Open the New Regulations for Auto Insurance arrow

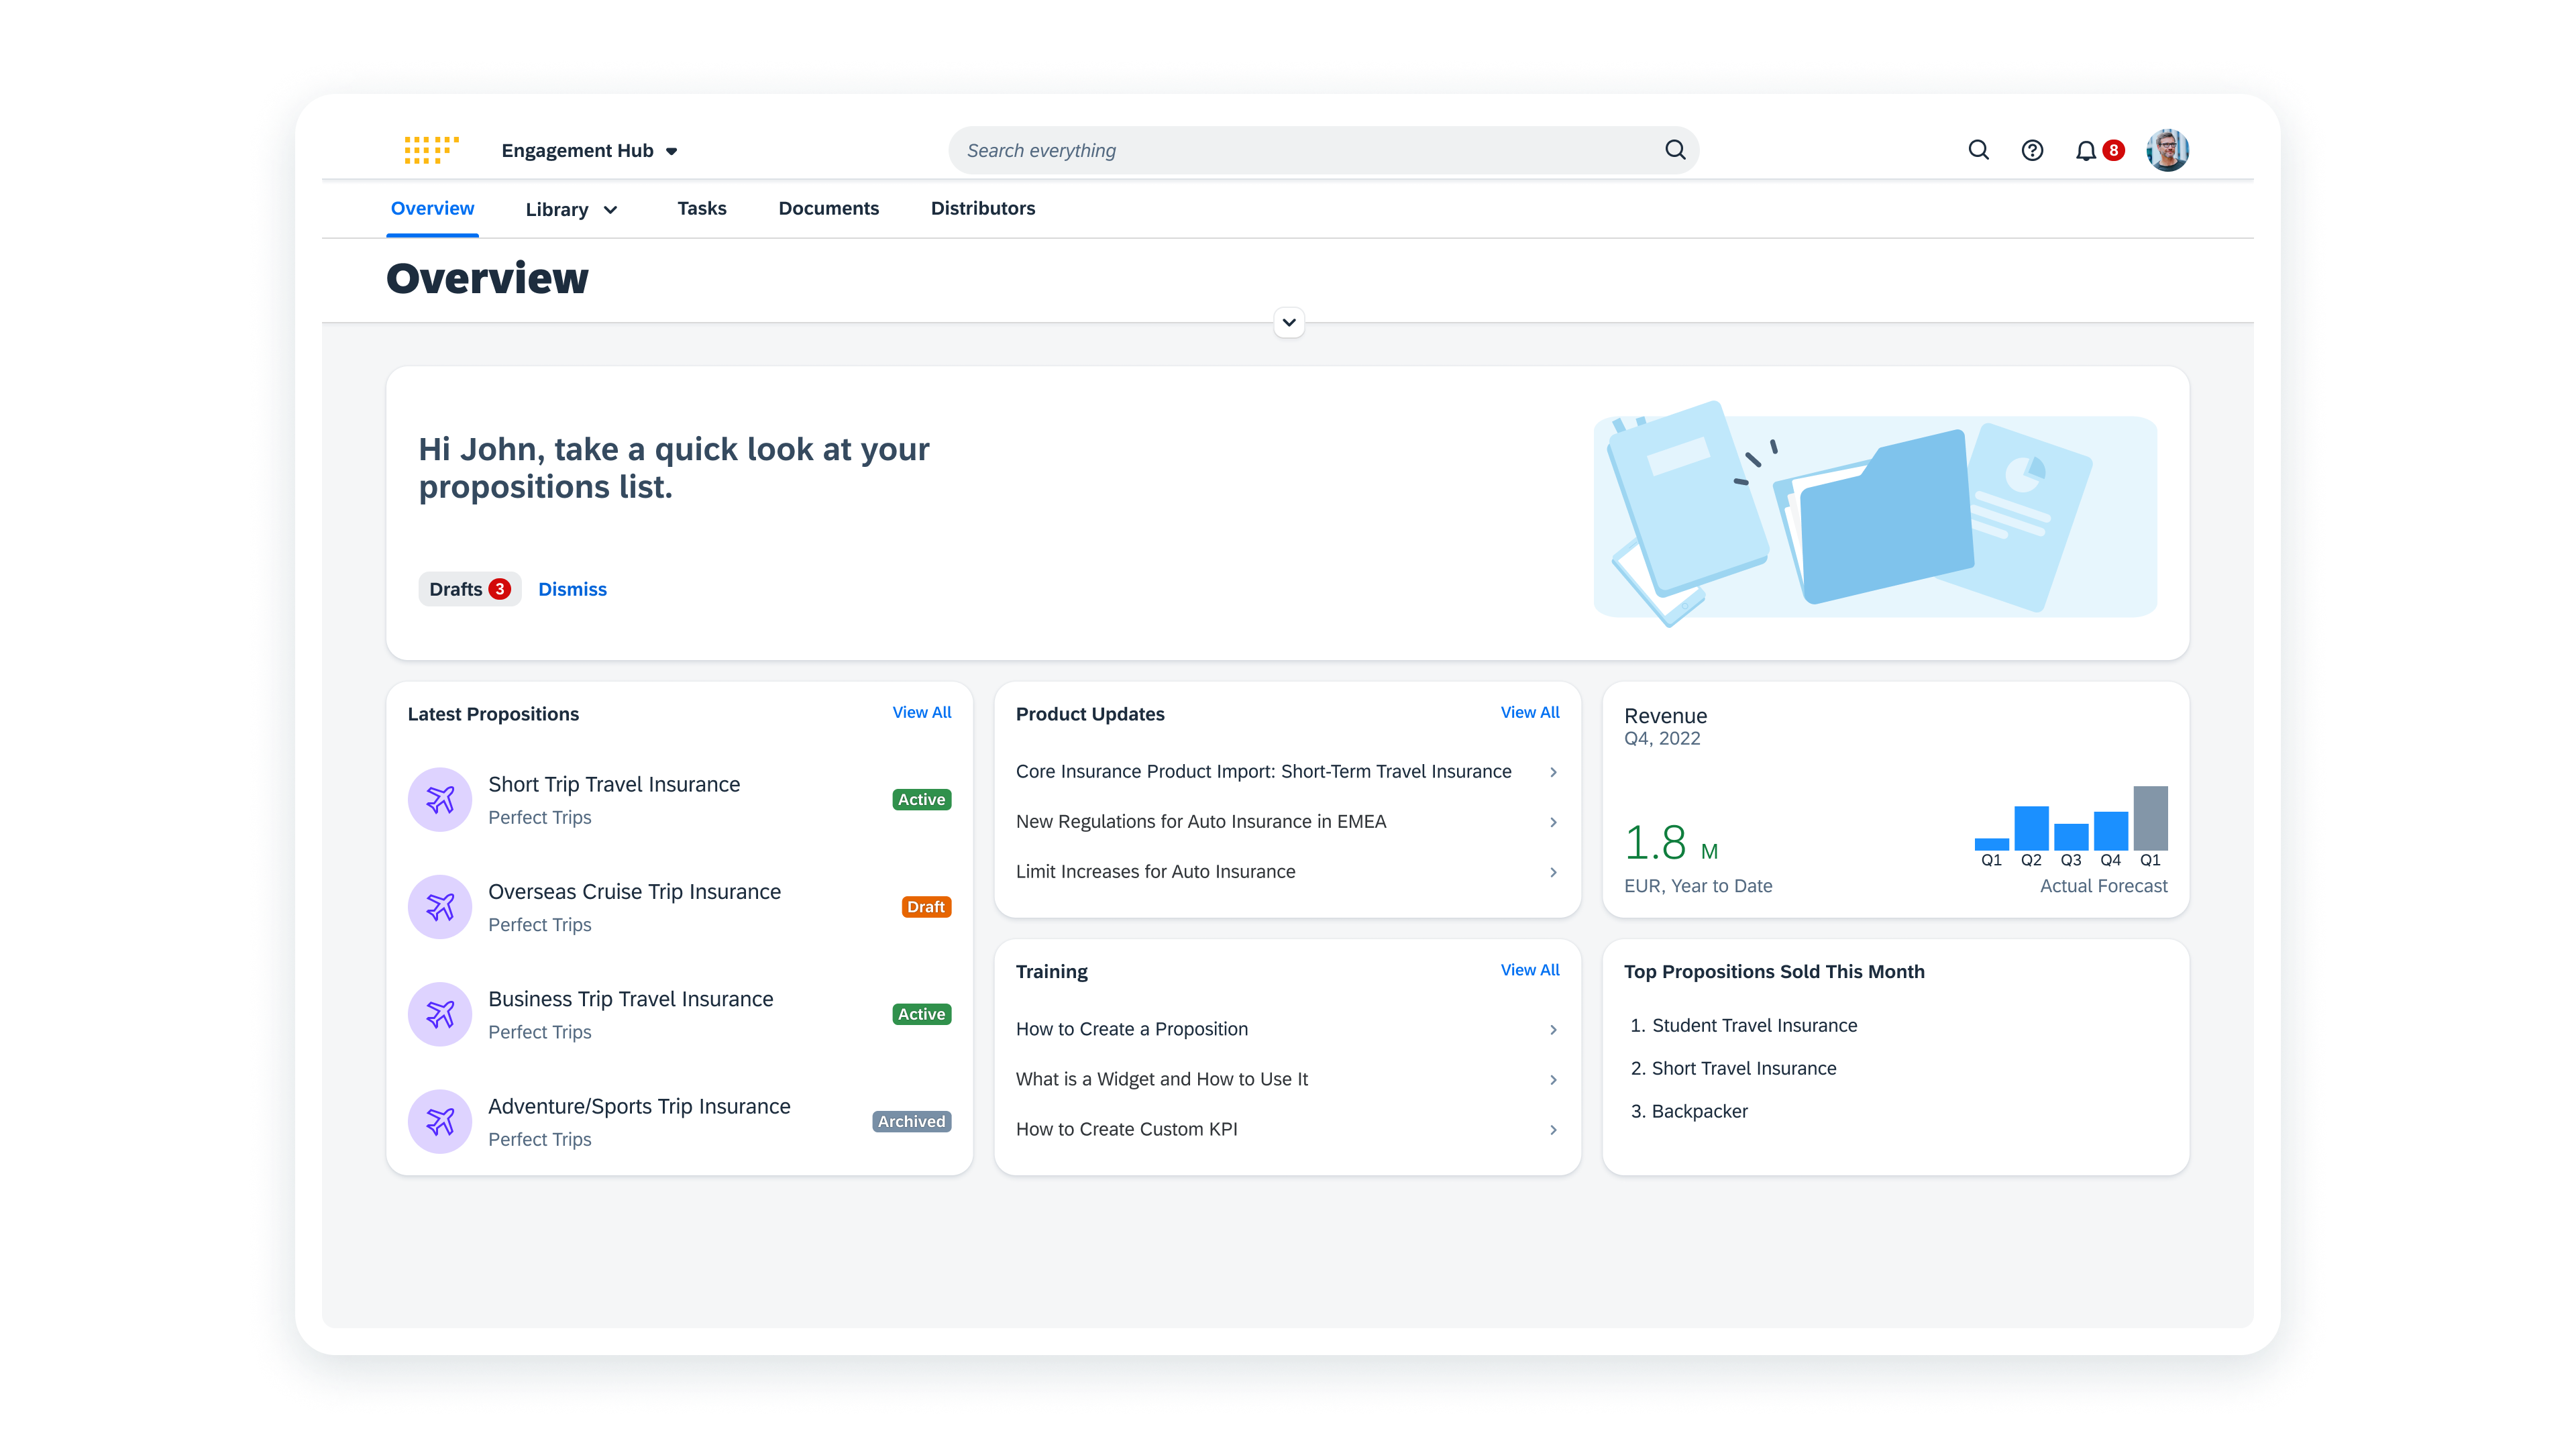click(x=1553, y=822)
